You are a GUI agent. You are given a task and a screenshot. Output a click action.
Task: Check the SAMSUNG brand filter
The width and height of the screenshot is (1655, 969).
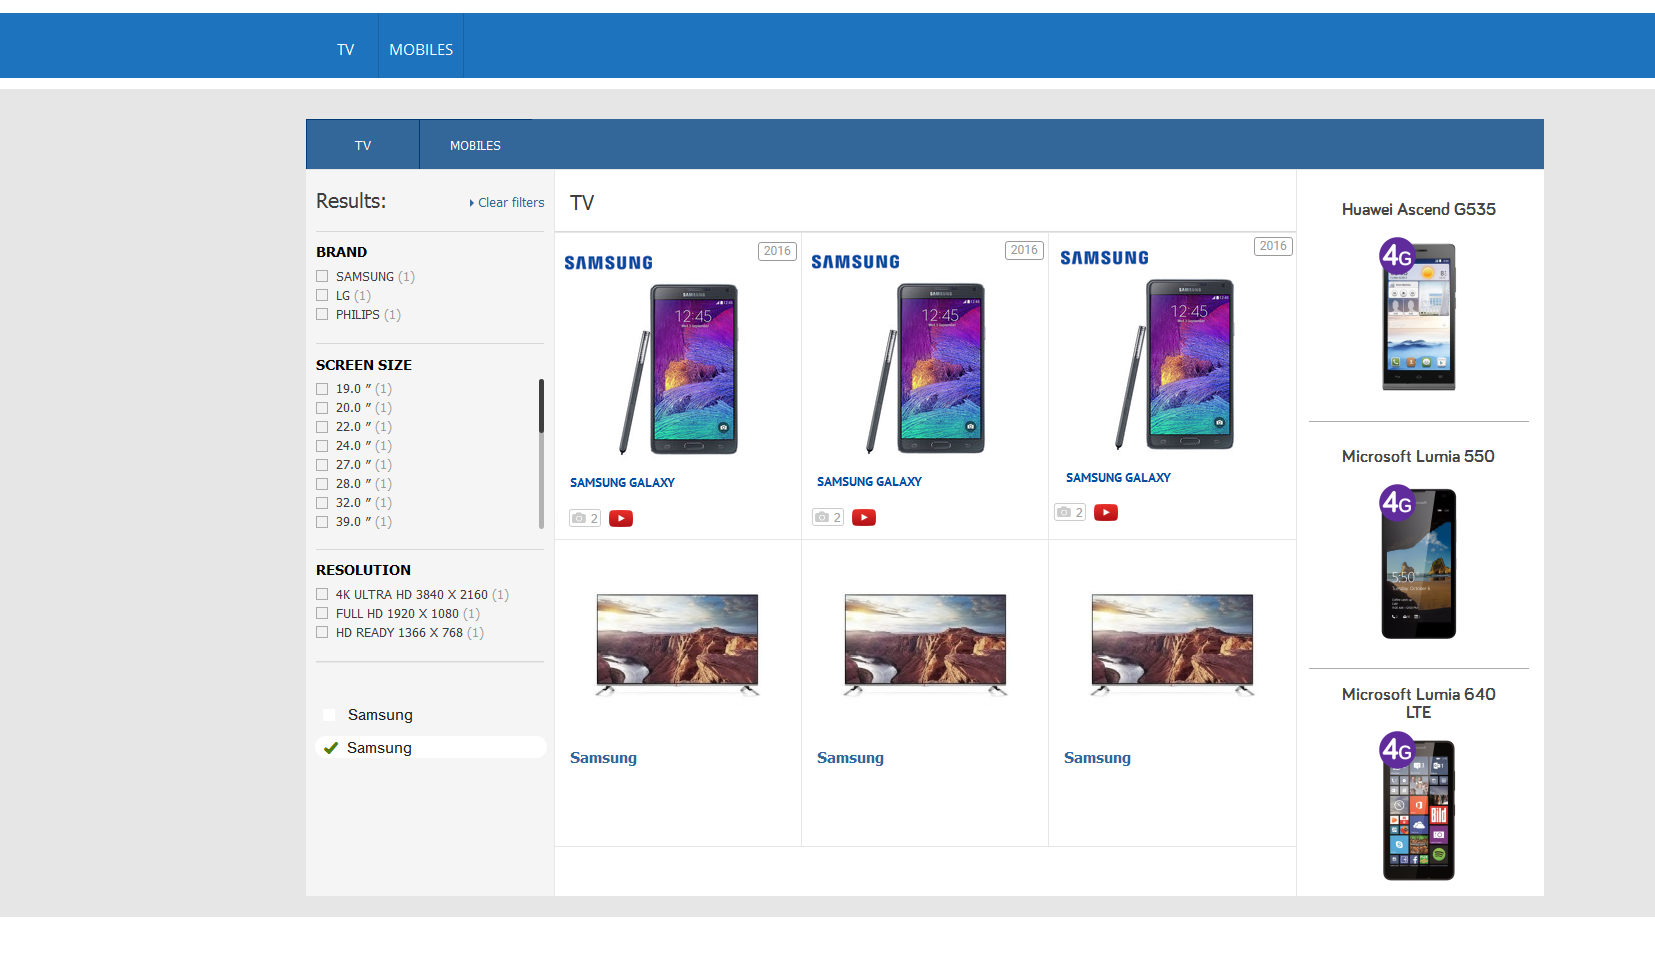coord(322,276)
